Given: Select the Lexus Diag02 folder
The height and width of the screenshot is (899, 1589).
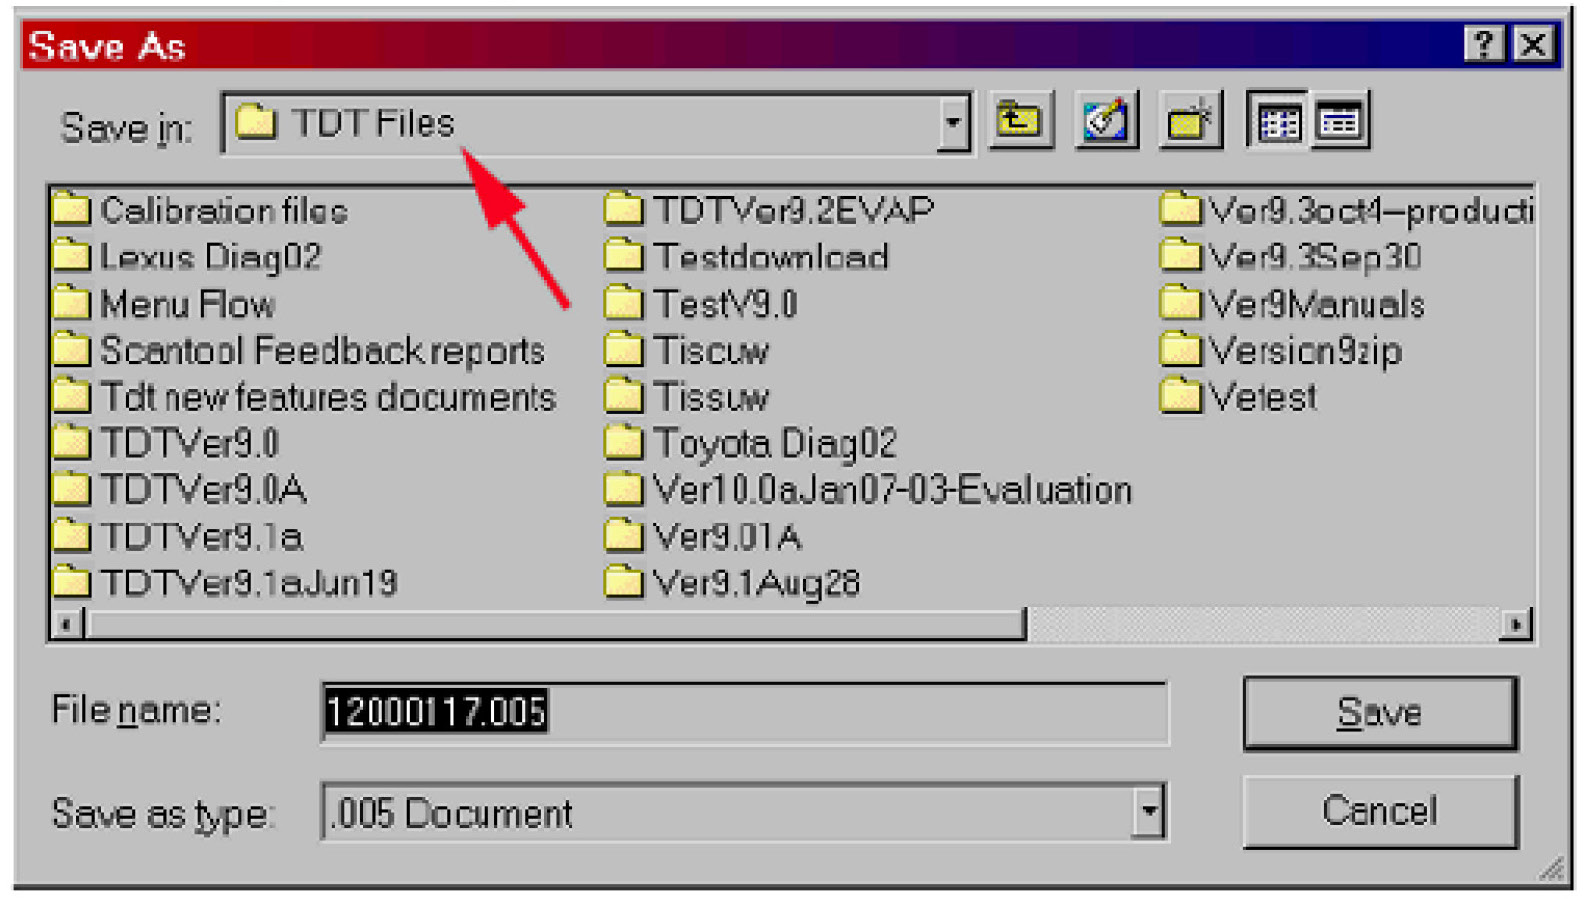Looking at the screenshot, I should (210, 257).
